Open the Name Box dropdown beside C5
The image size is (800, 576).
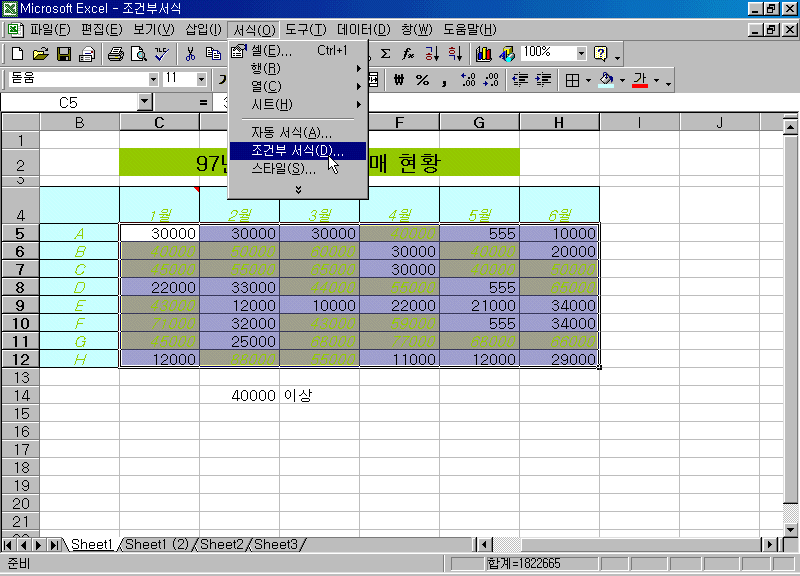pos(144,102)
